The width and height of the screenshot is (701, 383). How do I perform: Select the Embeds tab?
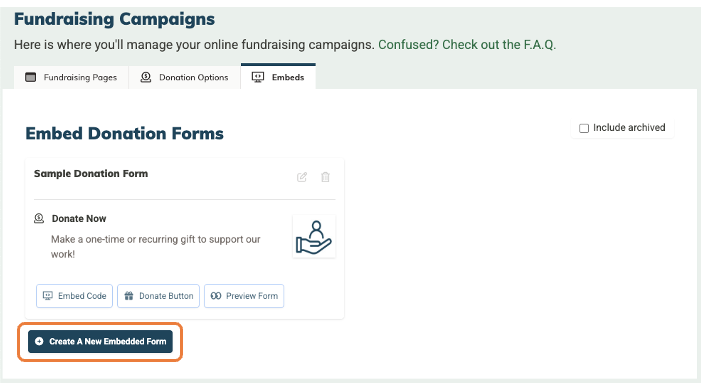tap(278, 77)
